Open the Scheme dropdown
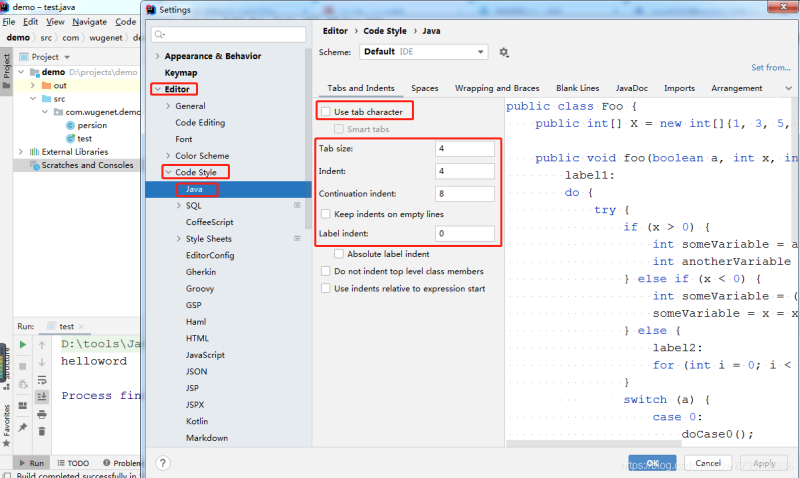This screenshot has width=800, height=478. click(x=423, y=52)
